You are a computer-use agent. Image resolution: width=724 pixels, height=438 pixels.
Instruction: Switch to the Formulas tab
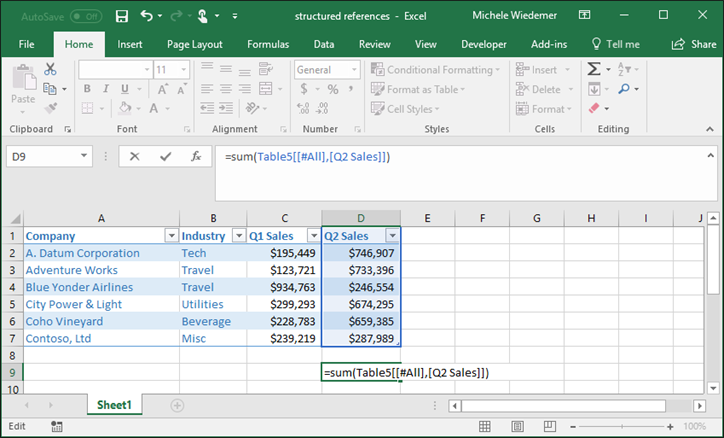(x=268, y=44)
